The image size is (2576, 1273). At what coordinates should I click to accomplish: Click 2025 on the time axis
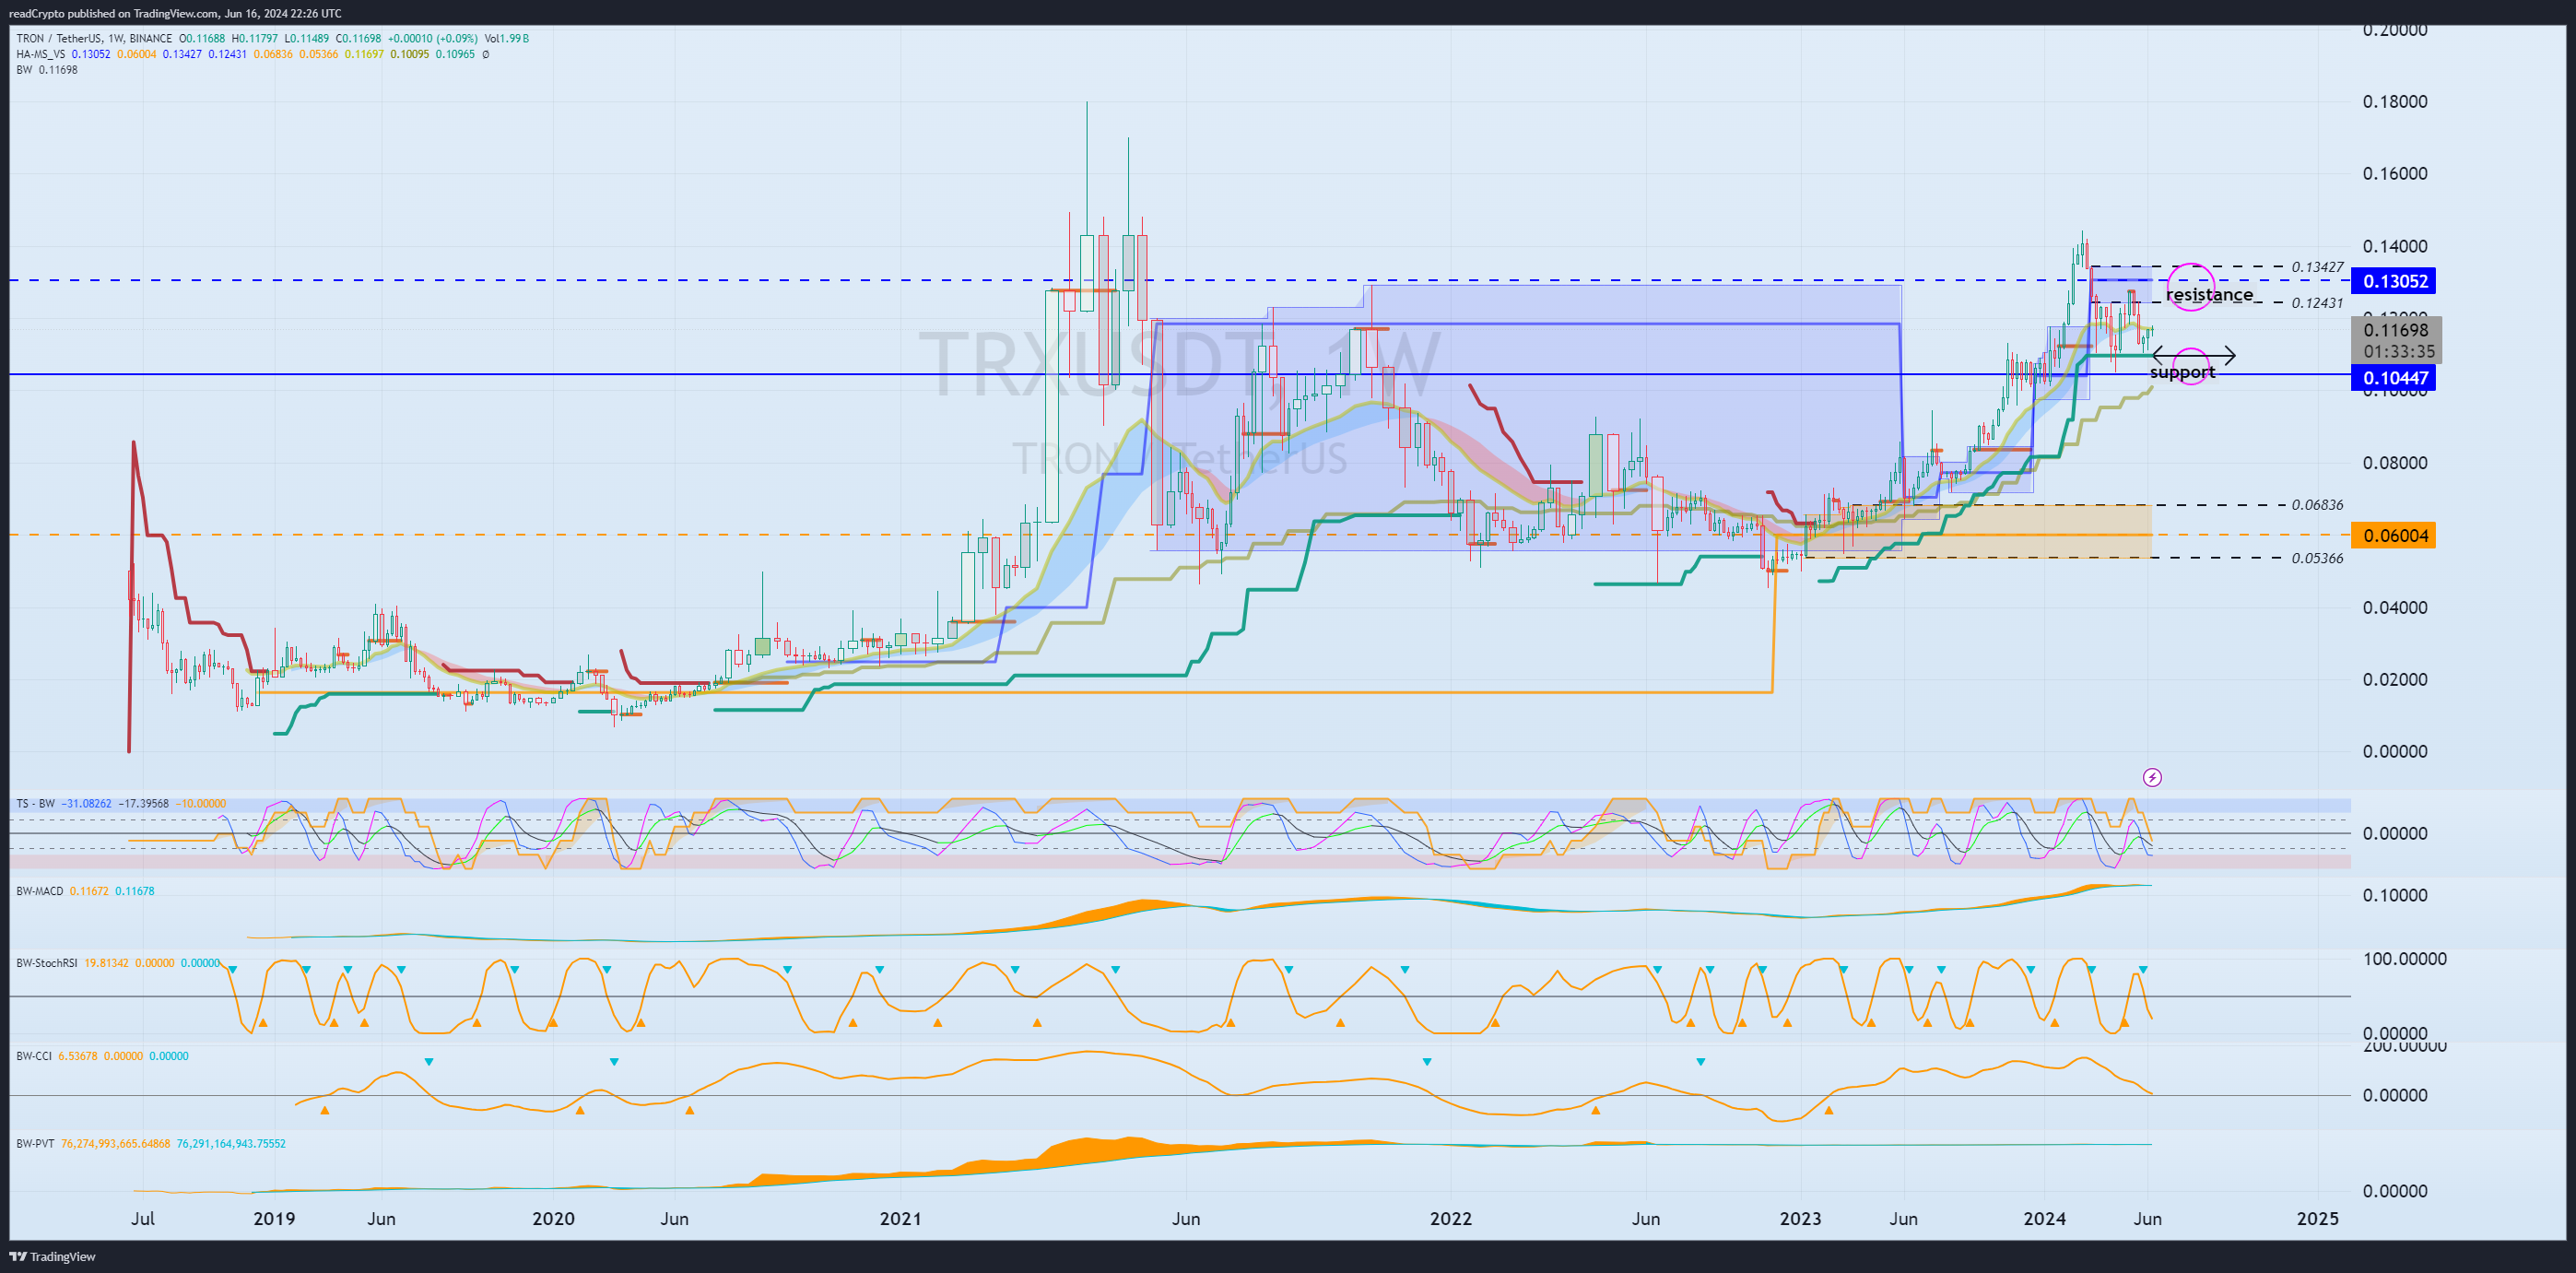click(x=2318, y=1219)
